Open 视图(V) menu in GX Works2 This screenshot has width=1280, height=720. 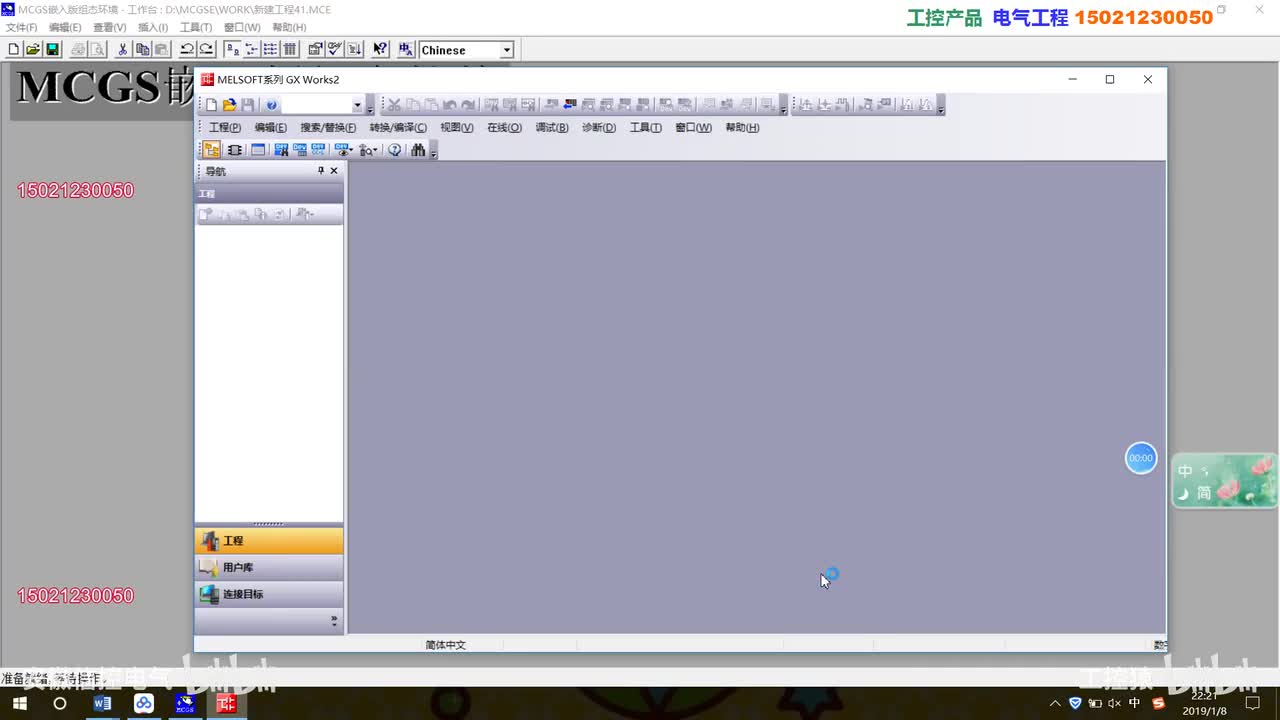click(x=457, y=128)
